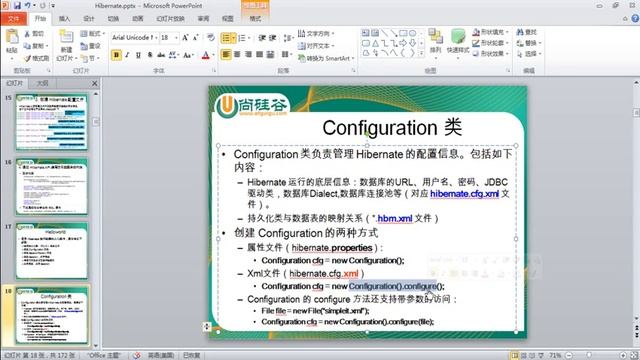Increase list indent level
Image resolution: width=640 pixels, height=360 pixels.
coord(272,38)
